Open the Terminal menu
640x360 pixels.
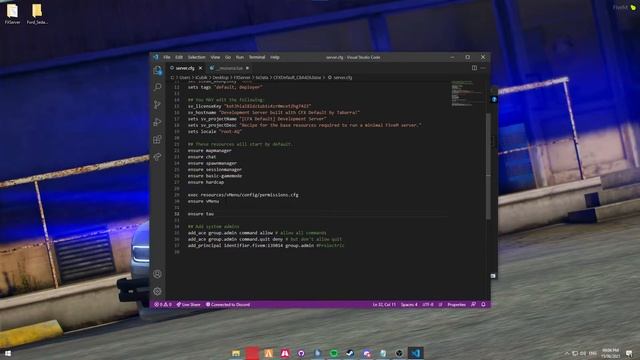point(257,57)
